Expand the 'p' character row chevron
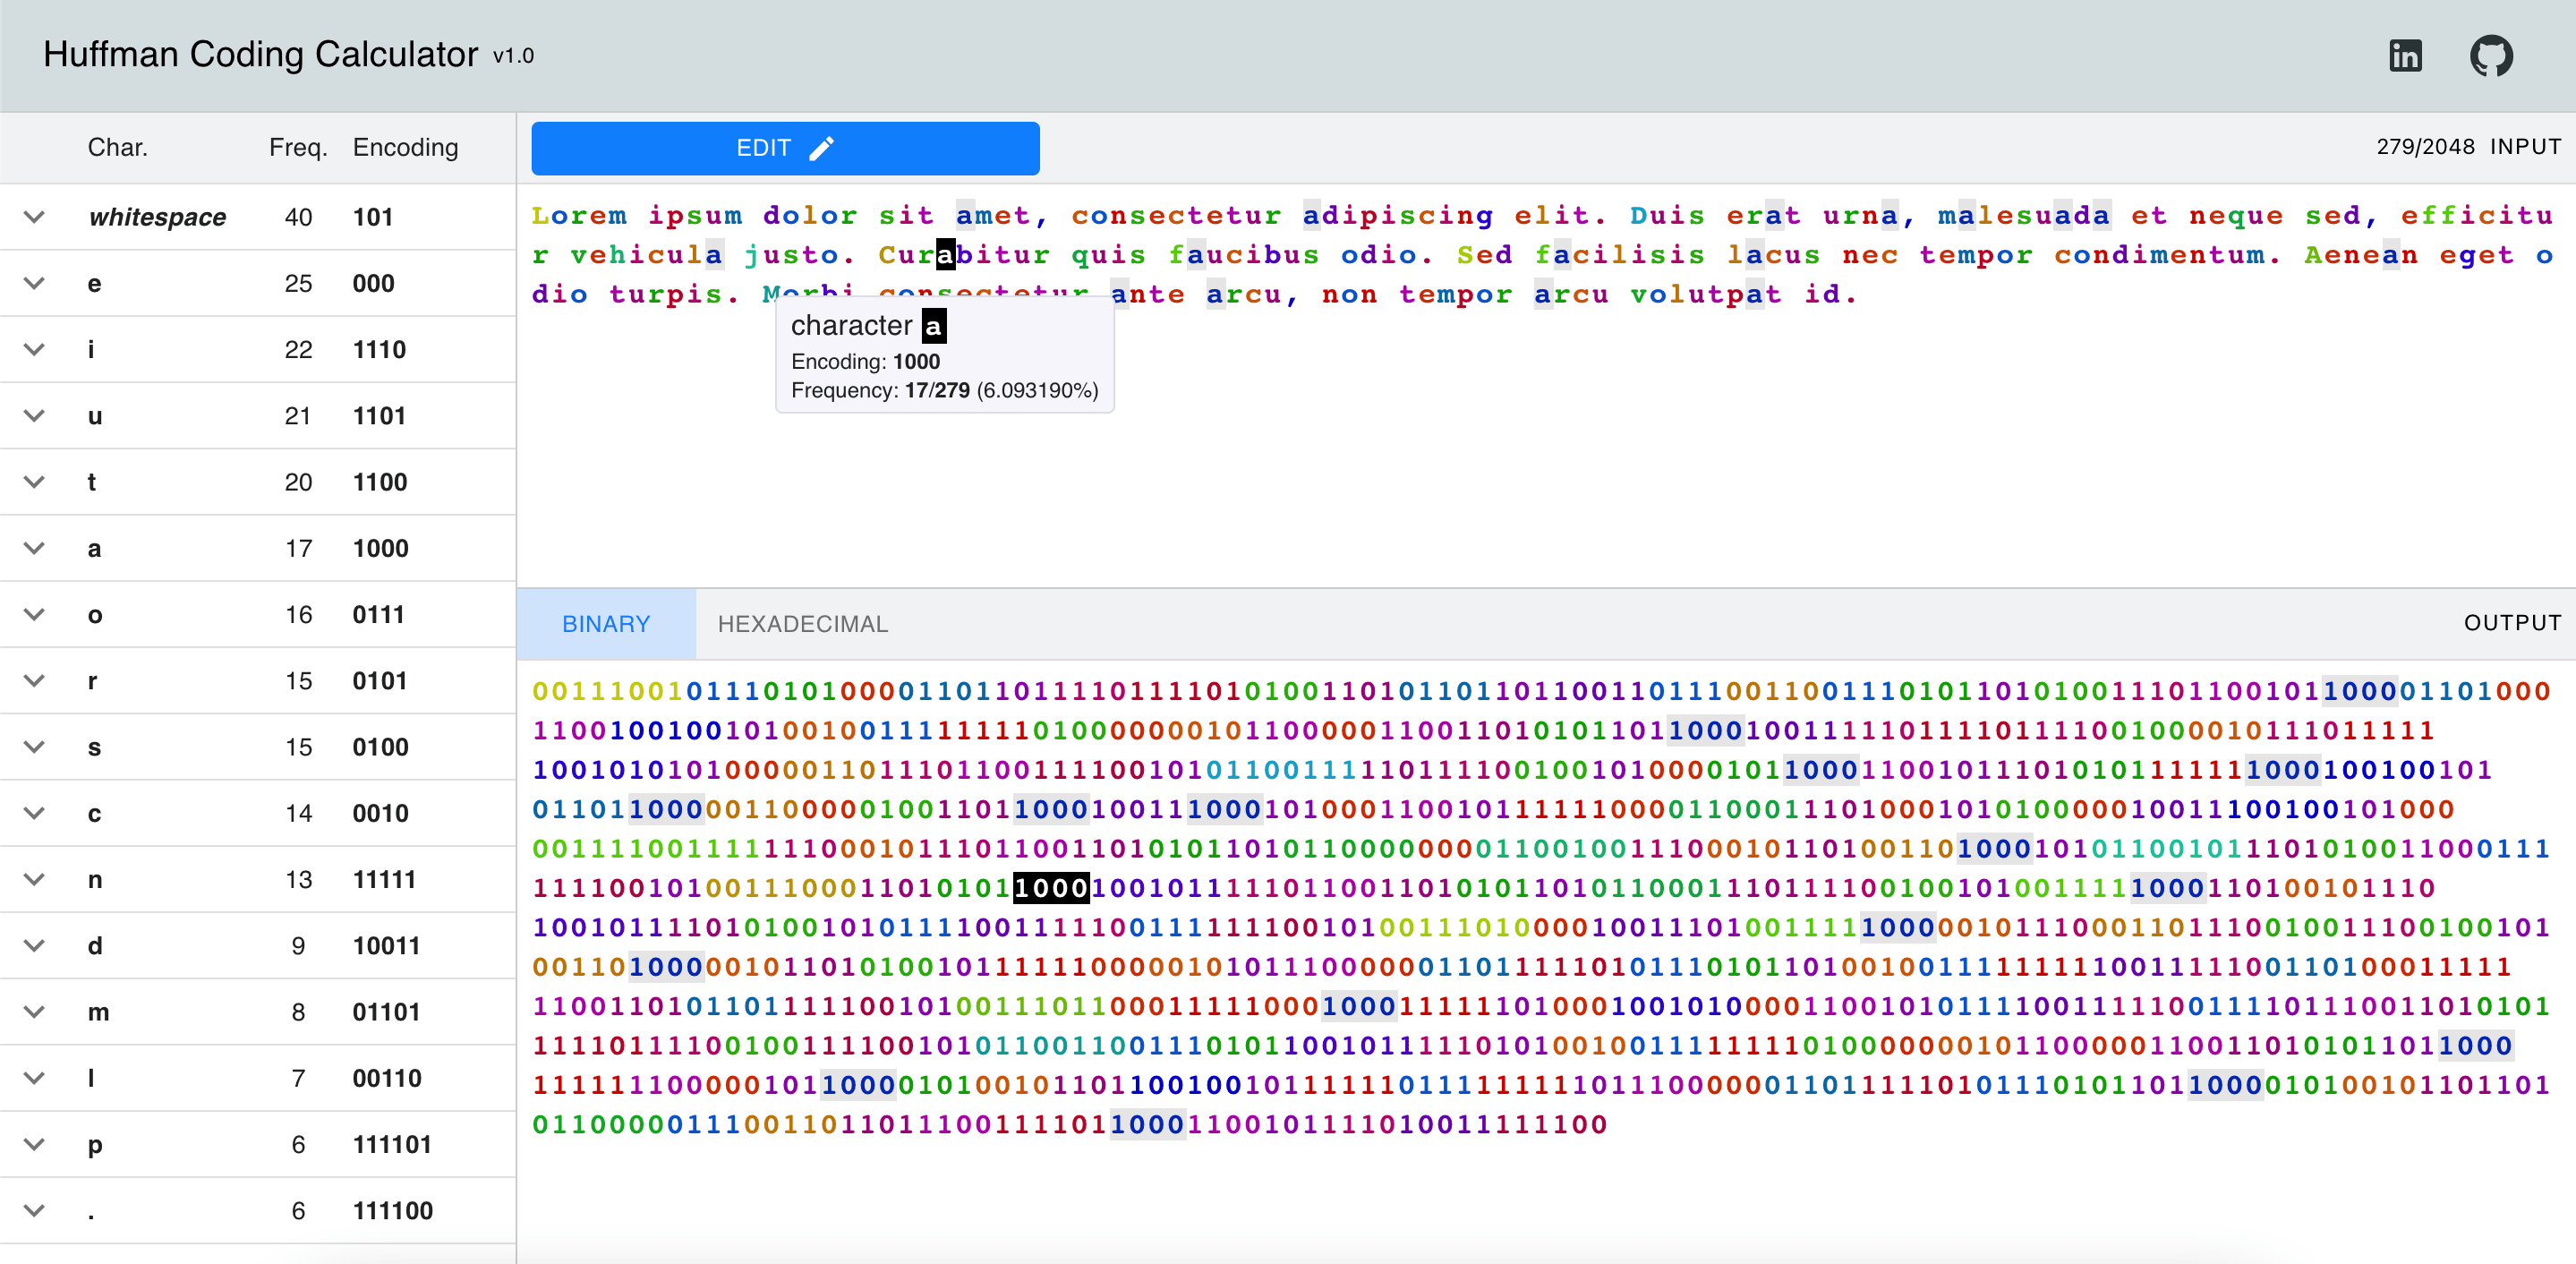 click(34, 1144)
